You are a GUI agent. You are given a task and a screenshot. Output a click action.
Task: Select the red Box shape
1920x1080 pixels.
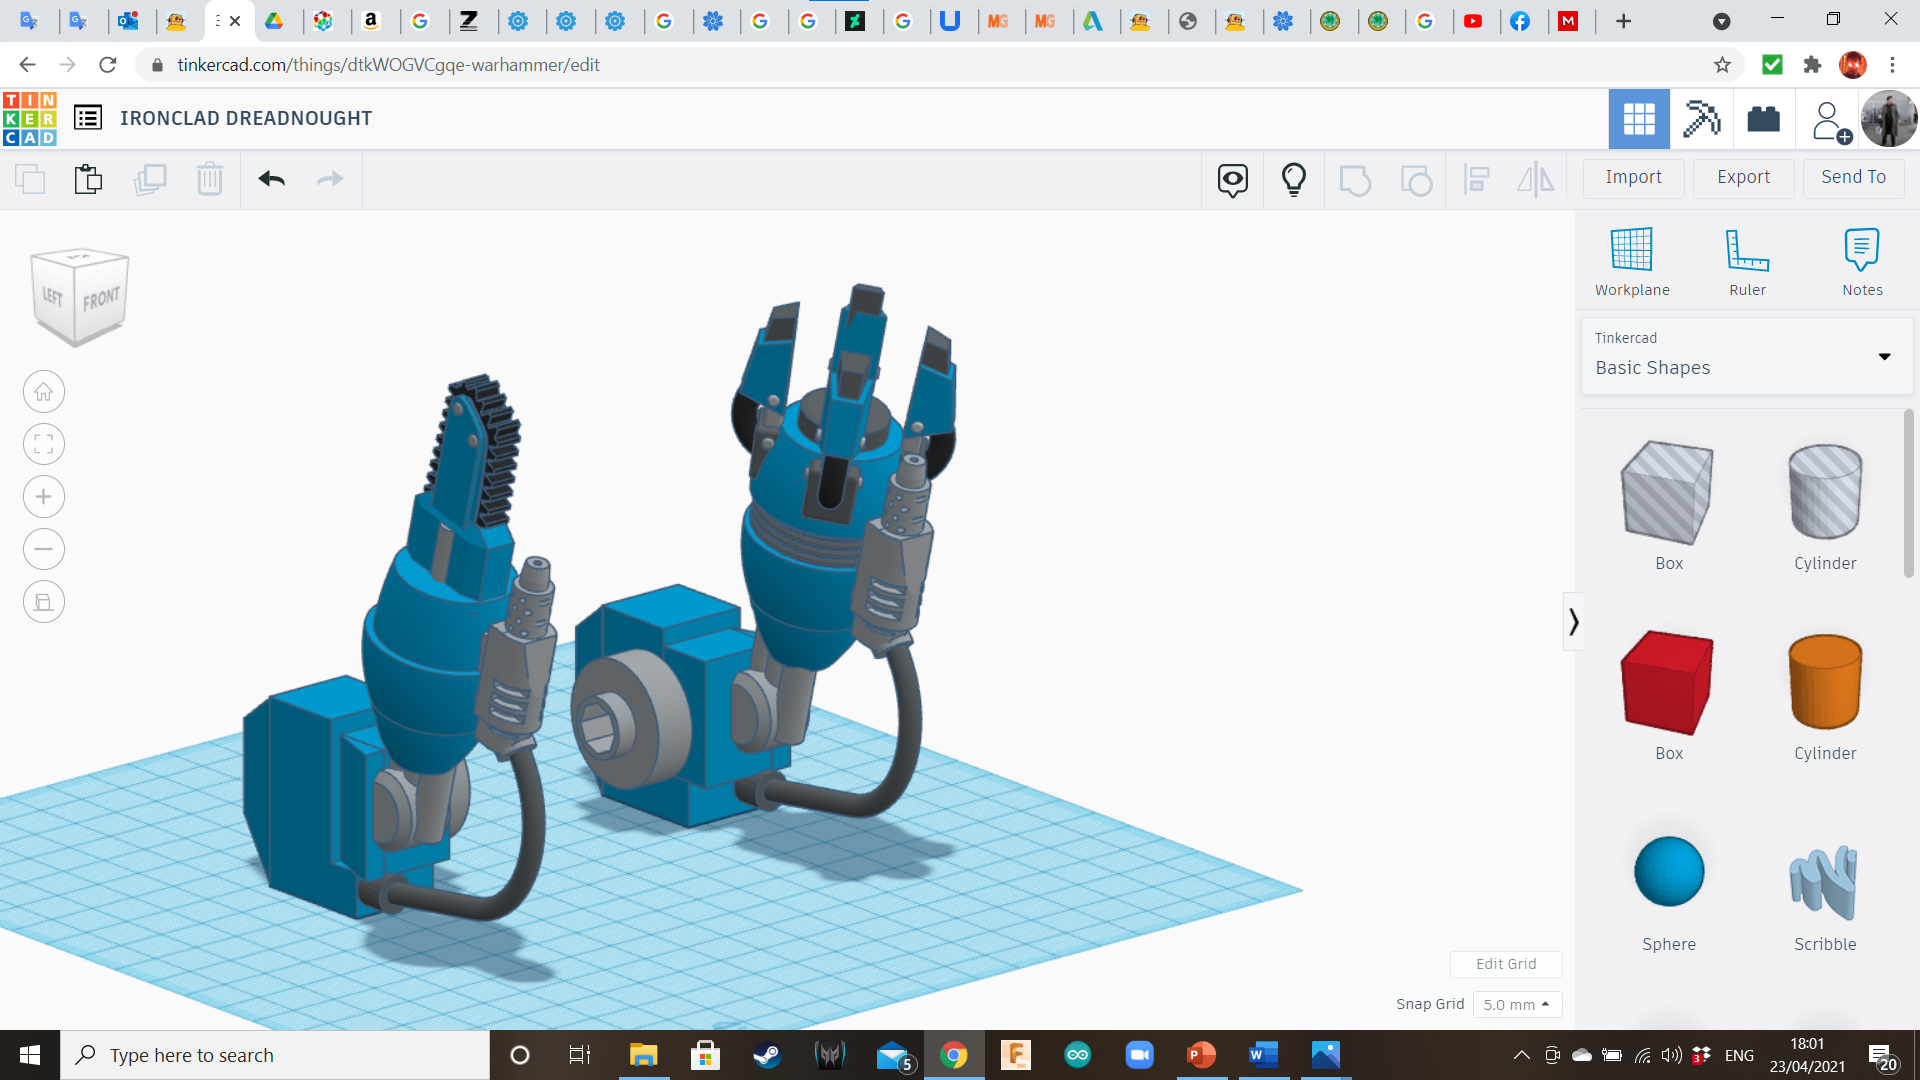(x=1667, y=682)
